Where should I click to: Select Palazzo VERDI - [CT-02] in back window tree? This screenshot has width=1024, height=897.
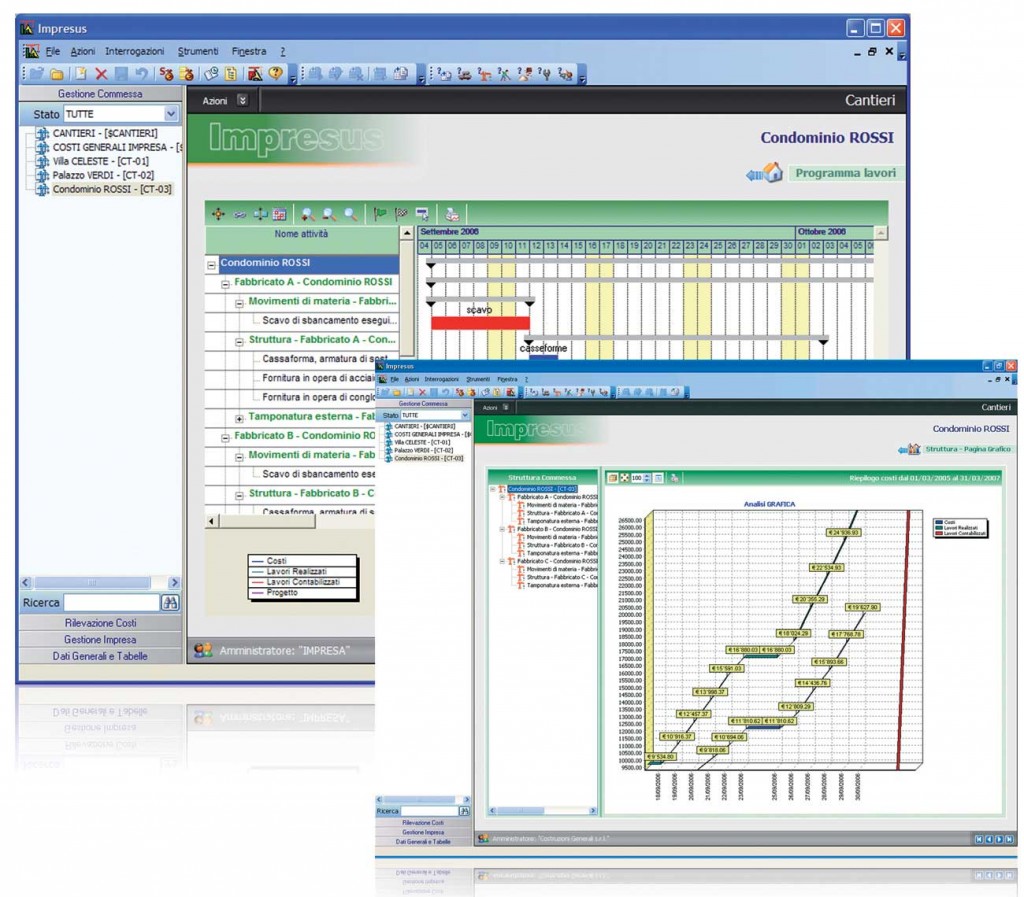[x=103, y=175]
